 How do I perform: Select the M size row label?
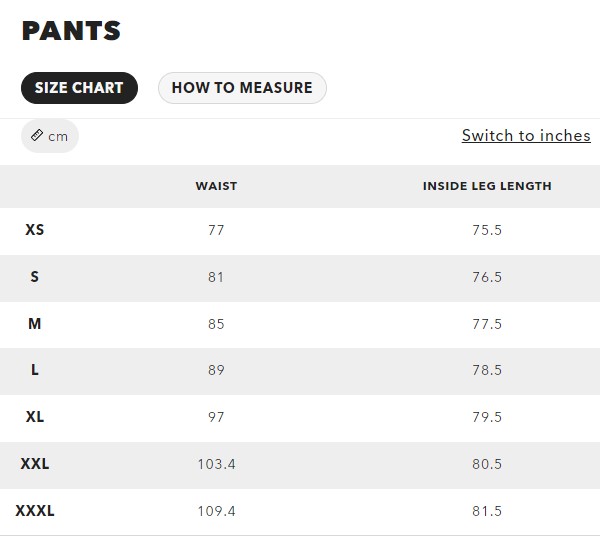pos(35,324)
